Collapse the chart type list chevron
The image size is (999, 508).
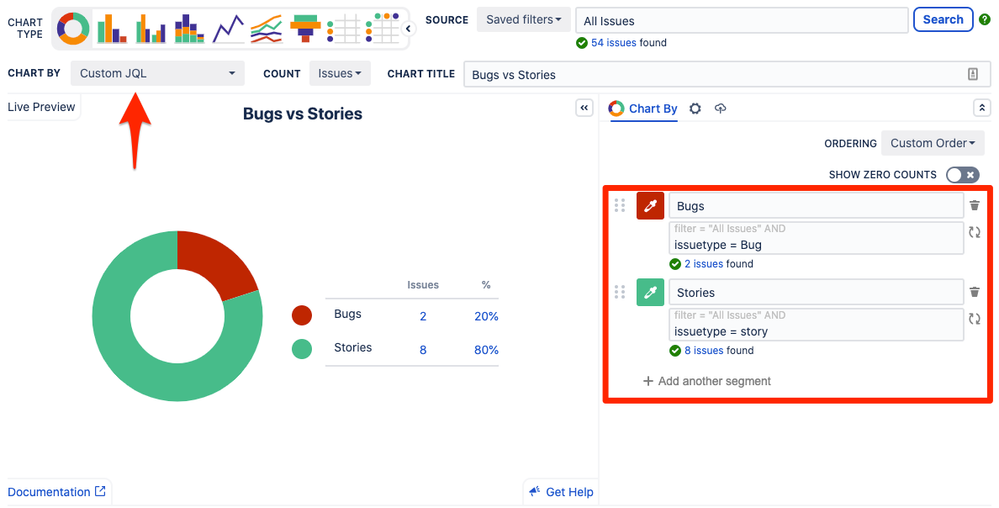click(x=408, y=29)
